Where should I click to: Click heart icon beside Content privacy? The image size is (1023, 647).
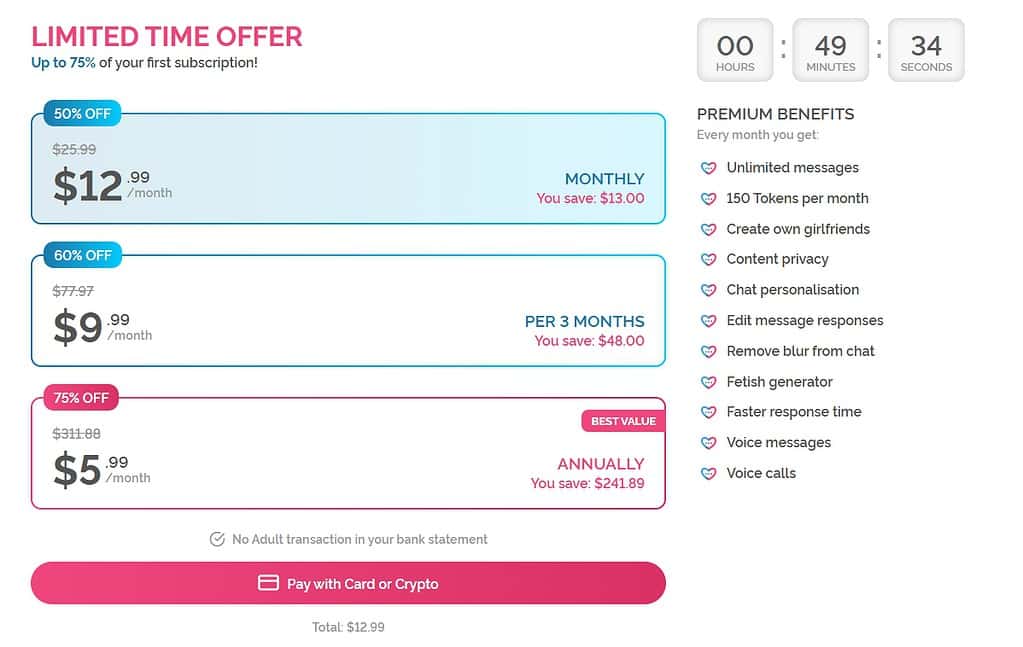(708, 260)
